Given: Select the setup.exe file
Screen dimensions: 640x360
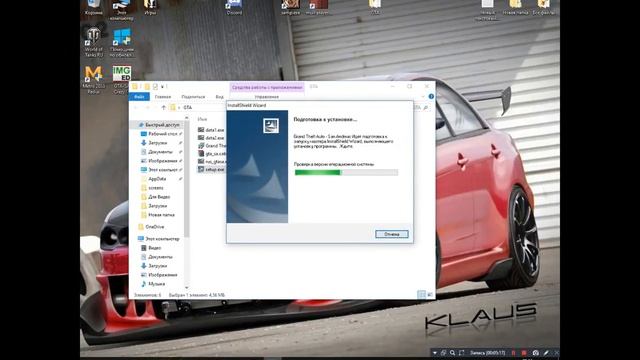Looking at the screenshot, I should (x=211, y=169).
